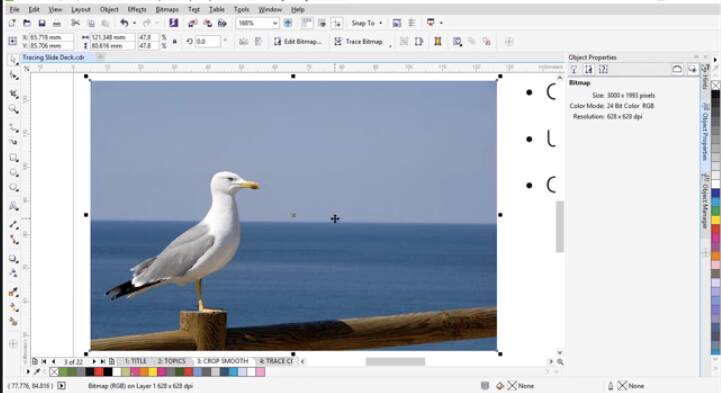The width and height of the screenshot is (721, 393).
Task: Select the Drop Shadow tool in toolbox
Action: 13,259
